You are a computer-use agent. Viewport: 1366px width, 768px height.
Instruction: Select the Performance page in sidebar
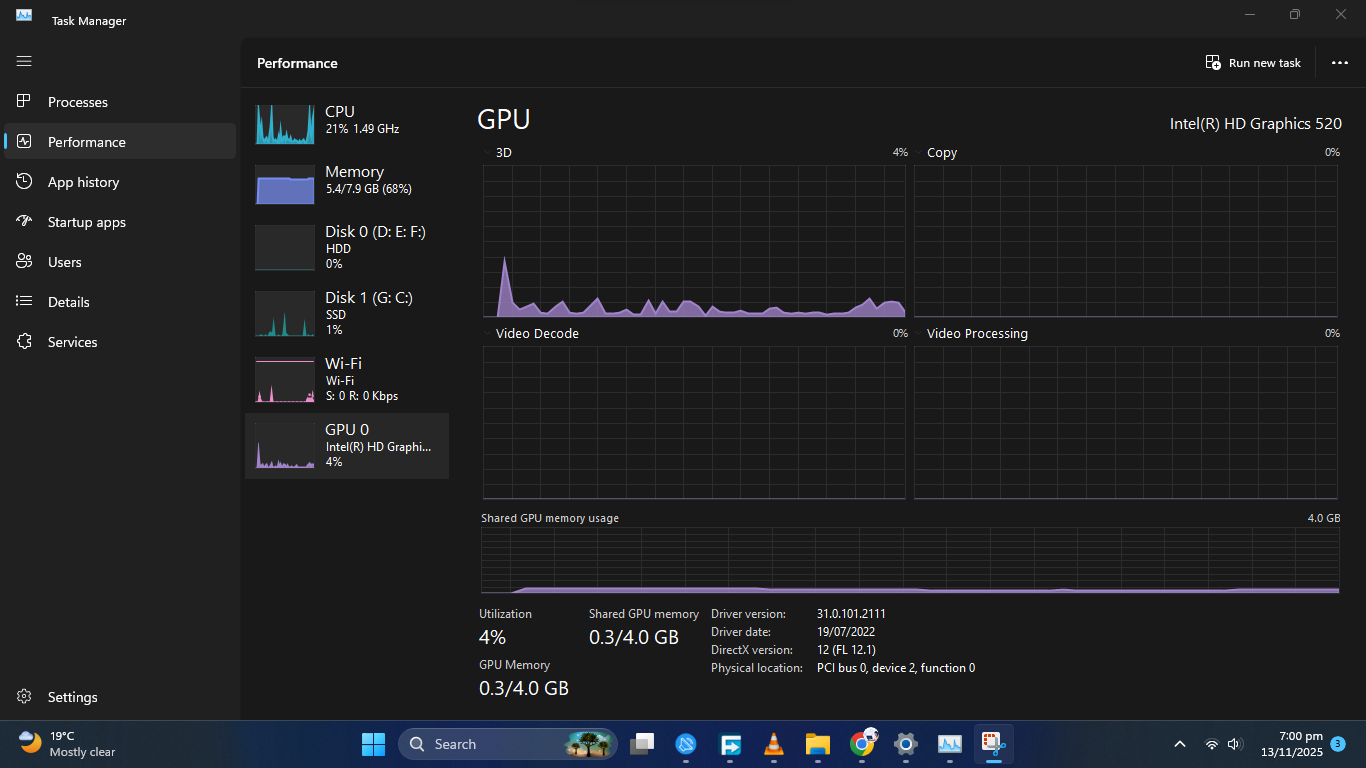coord(86,142)
